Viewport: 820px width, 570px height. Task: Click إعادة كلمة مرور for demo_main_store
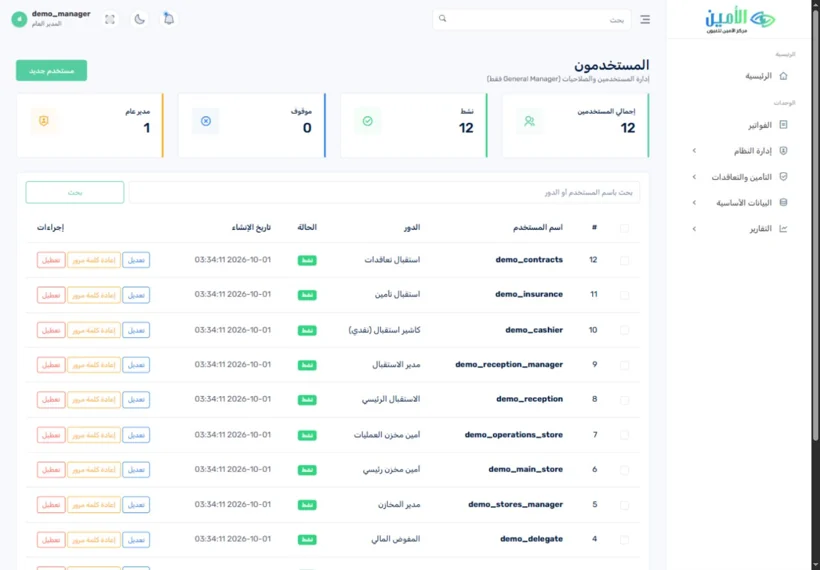(94, 470)
